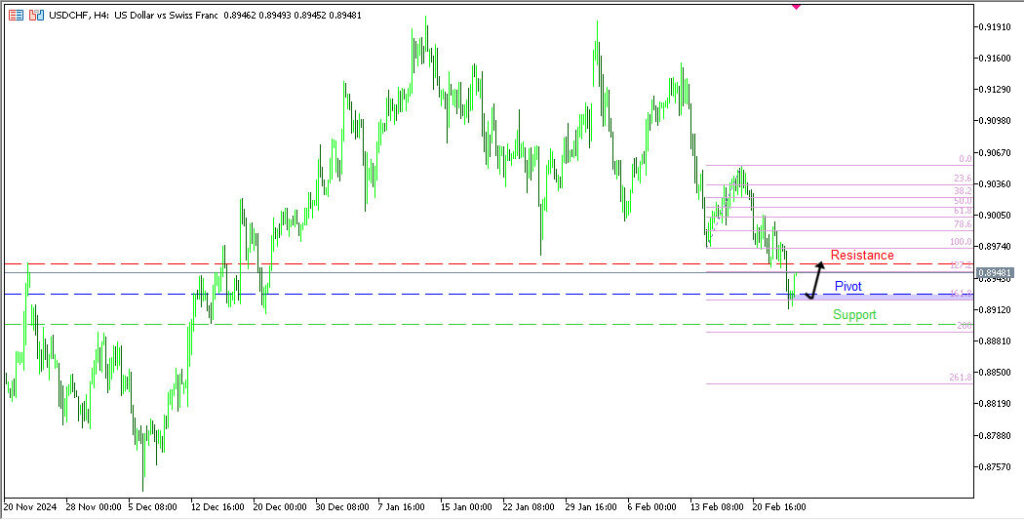Click the magenta triangle marker at chart top
Screen dimensions: 1024x520
point(796,5)
